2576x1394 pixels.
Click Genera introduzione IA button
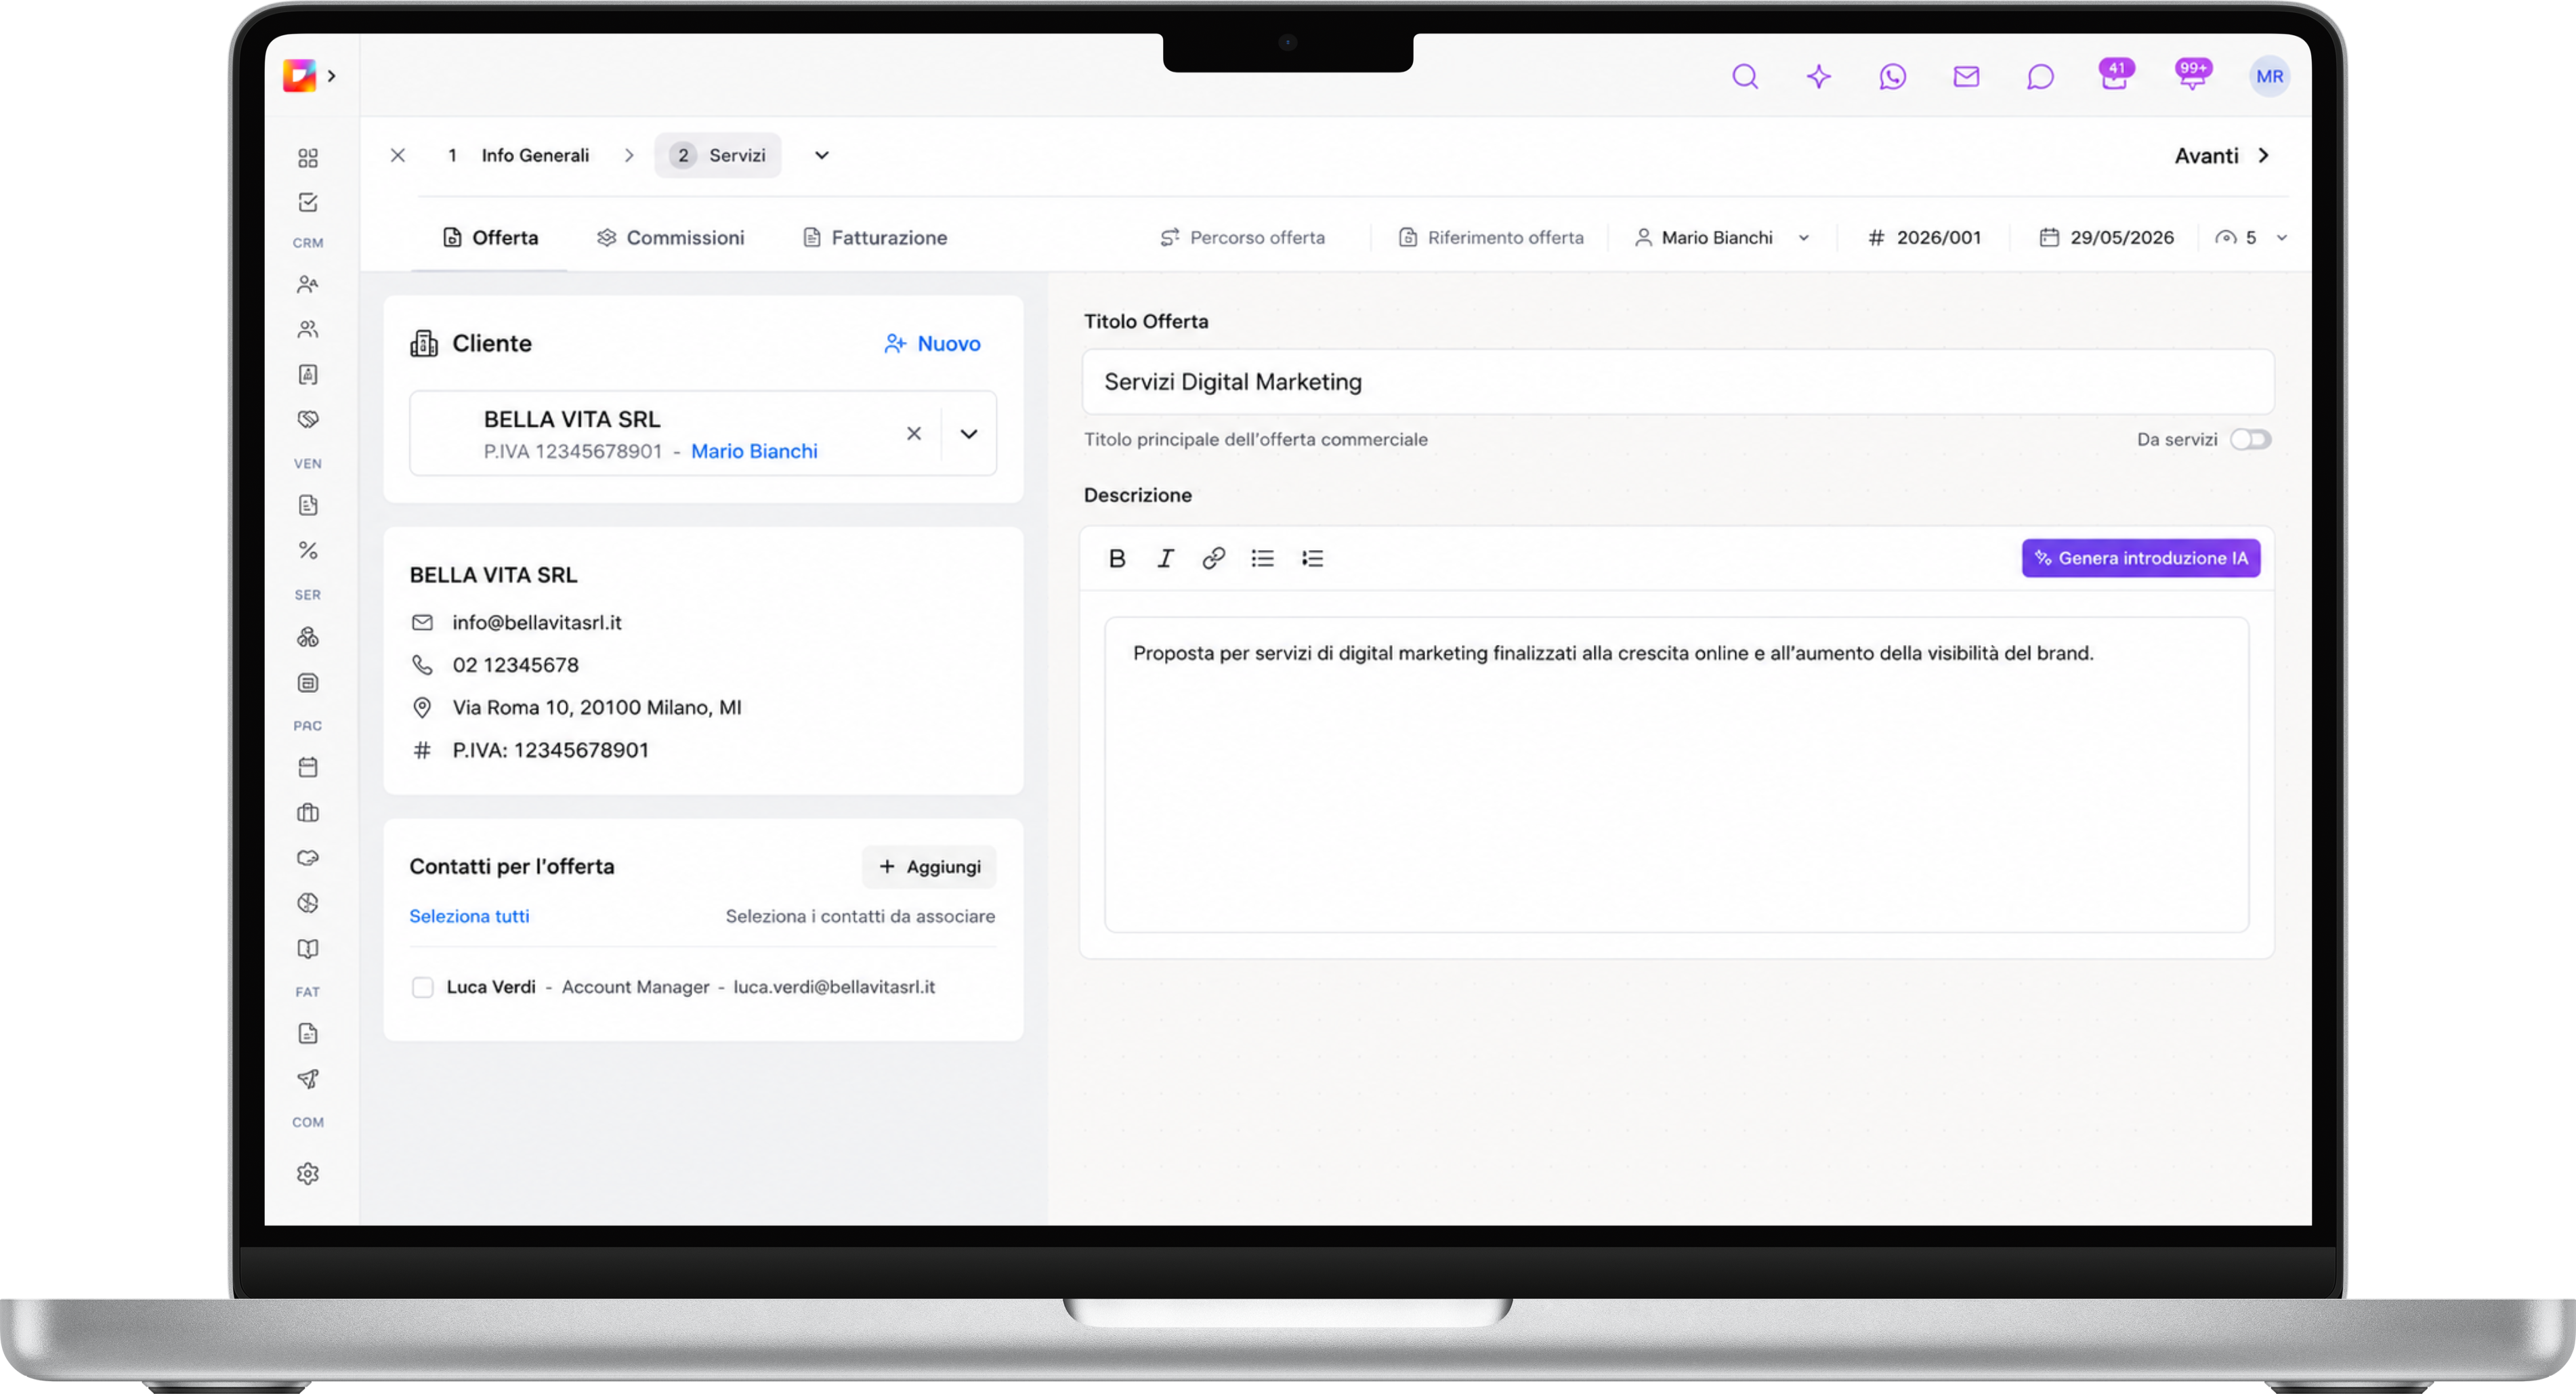point(2140,558)
